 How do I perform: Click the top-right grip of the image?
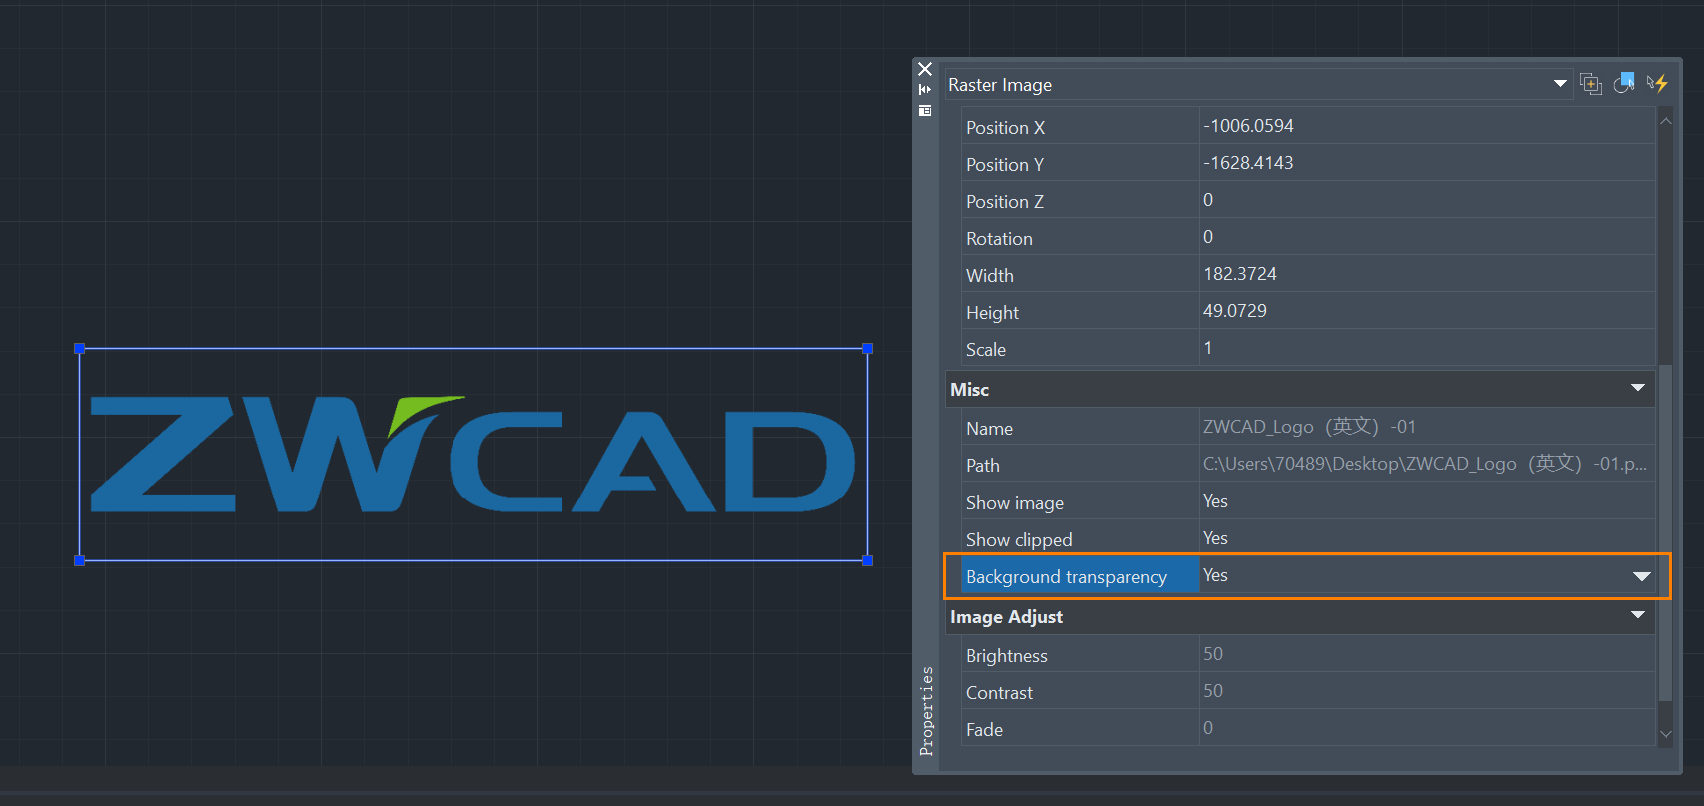click(x=868, y=349)
